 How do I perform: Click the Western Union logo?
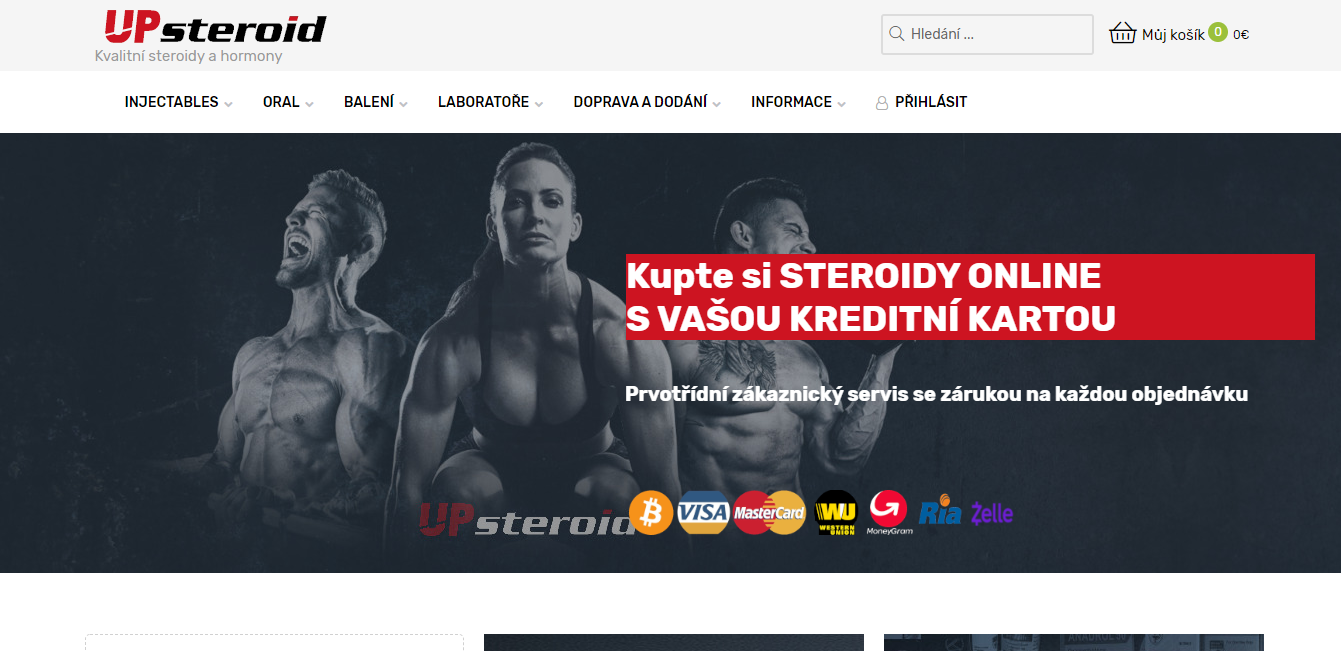[x=836, y=513]
